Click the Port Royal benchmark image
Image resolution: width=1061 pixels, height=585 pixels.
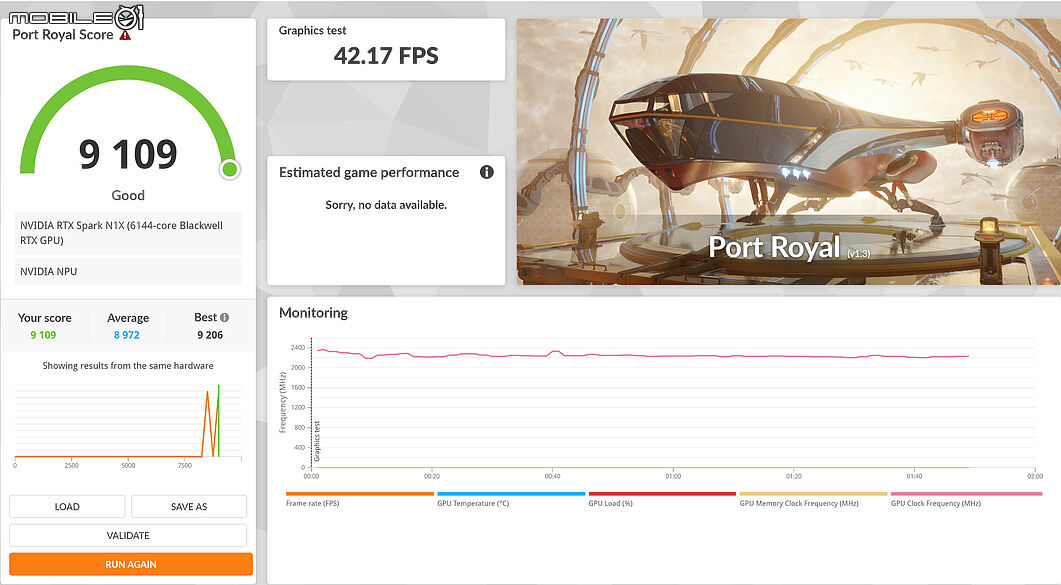coord(789,151)
